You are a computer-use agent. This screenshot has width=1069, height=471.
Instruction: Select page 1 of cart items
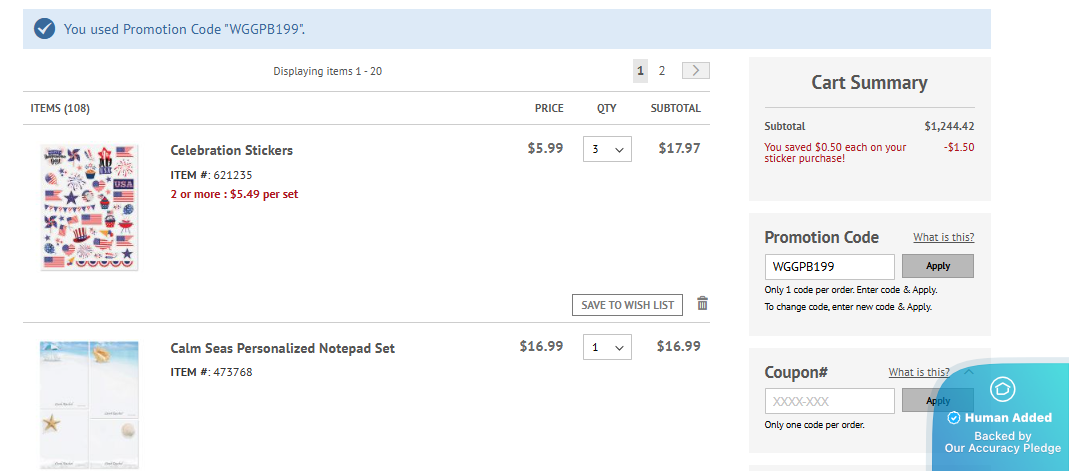[x=640, y=71]
